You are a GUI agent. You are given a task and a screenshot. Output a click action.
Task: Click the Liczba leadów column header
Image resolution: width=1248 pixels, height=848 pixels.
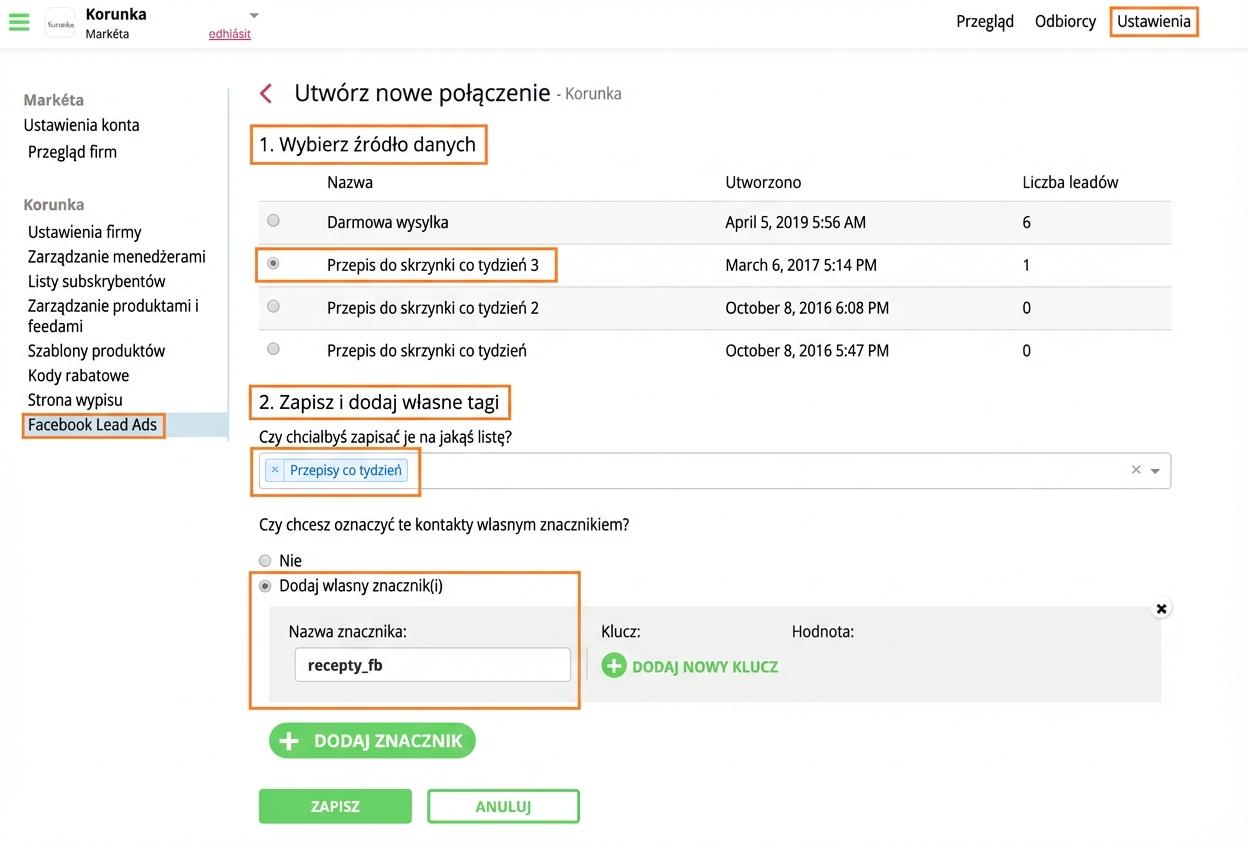point(1070,182)
